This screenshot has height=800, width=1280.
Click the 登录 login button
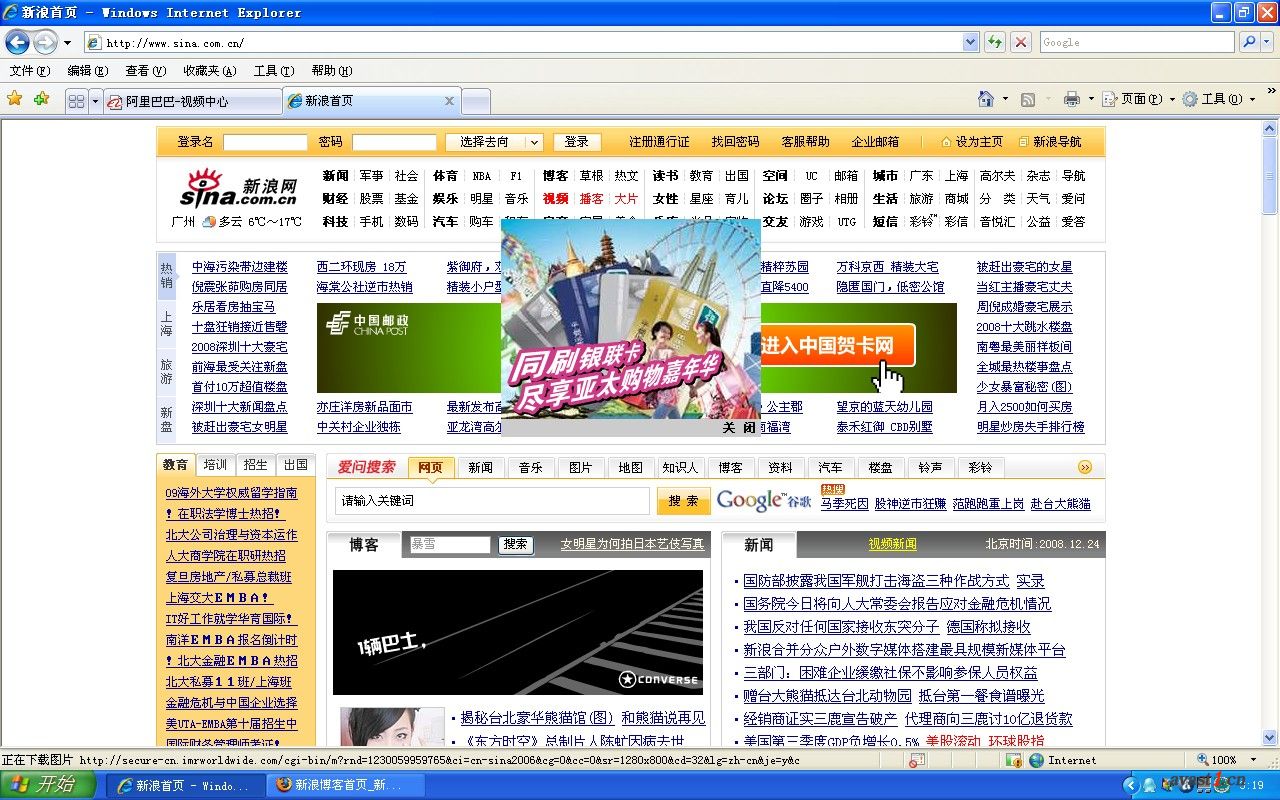tap(577, 142)
